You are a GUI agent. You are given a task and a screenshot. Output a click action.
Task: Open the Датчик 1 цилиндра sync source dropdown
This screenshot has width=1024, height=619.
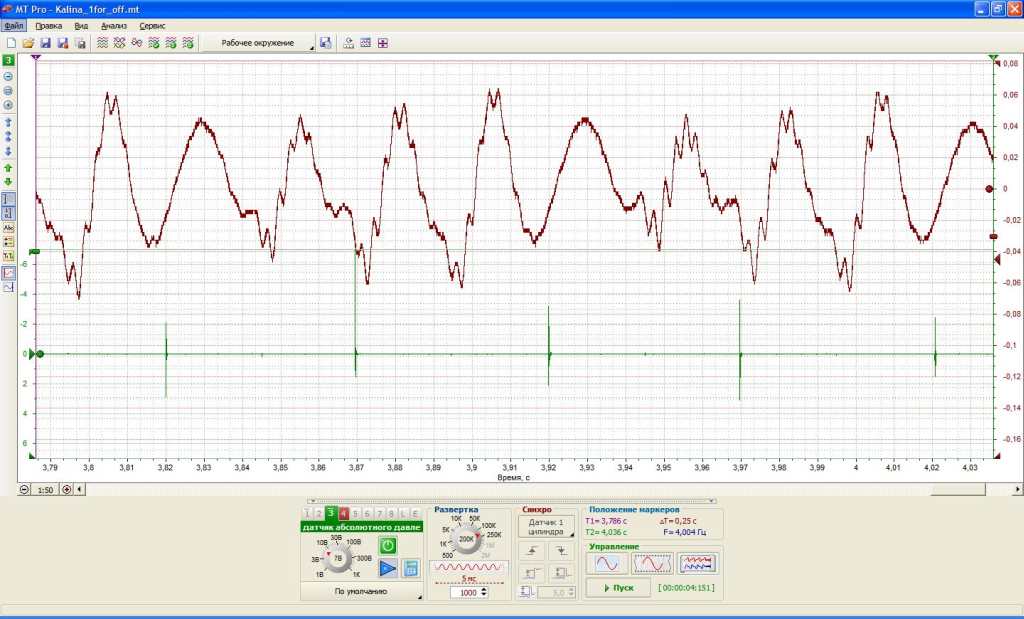(x=547, y=527)
